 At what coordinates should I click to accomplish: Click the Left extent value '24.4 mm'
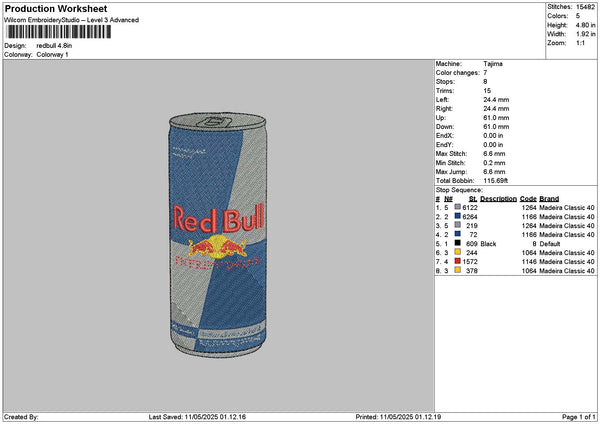tap(496, 100)
